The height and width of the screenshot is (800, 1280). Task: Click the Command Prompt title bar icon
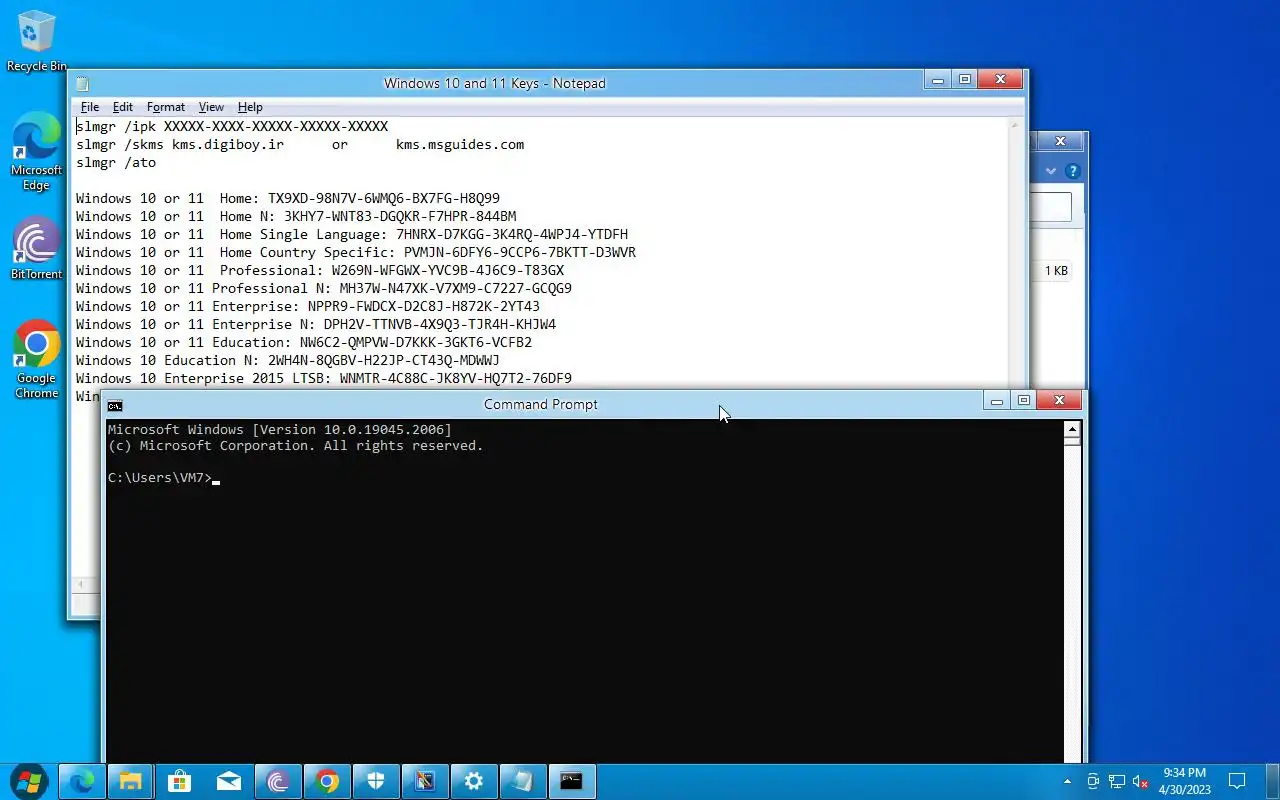tap(115, 405)
